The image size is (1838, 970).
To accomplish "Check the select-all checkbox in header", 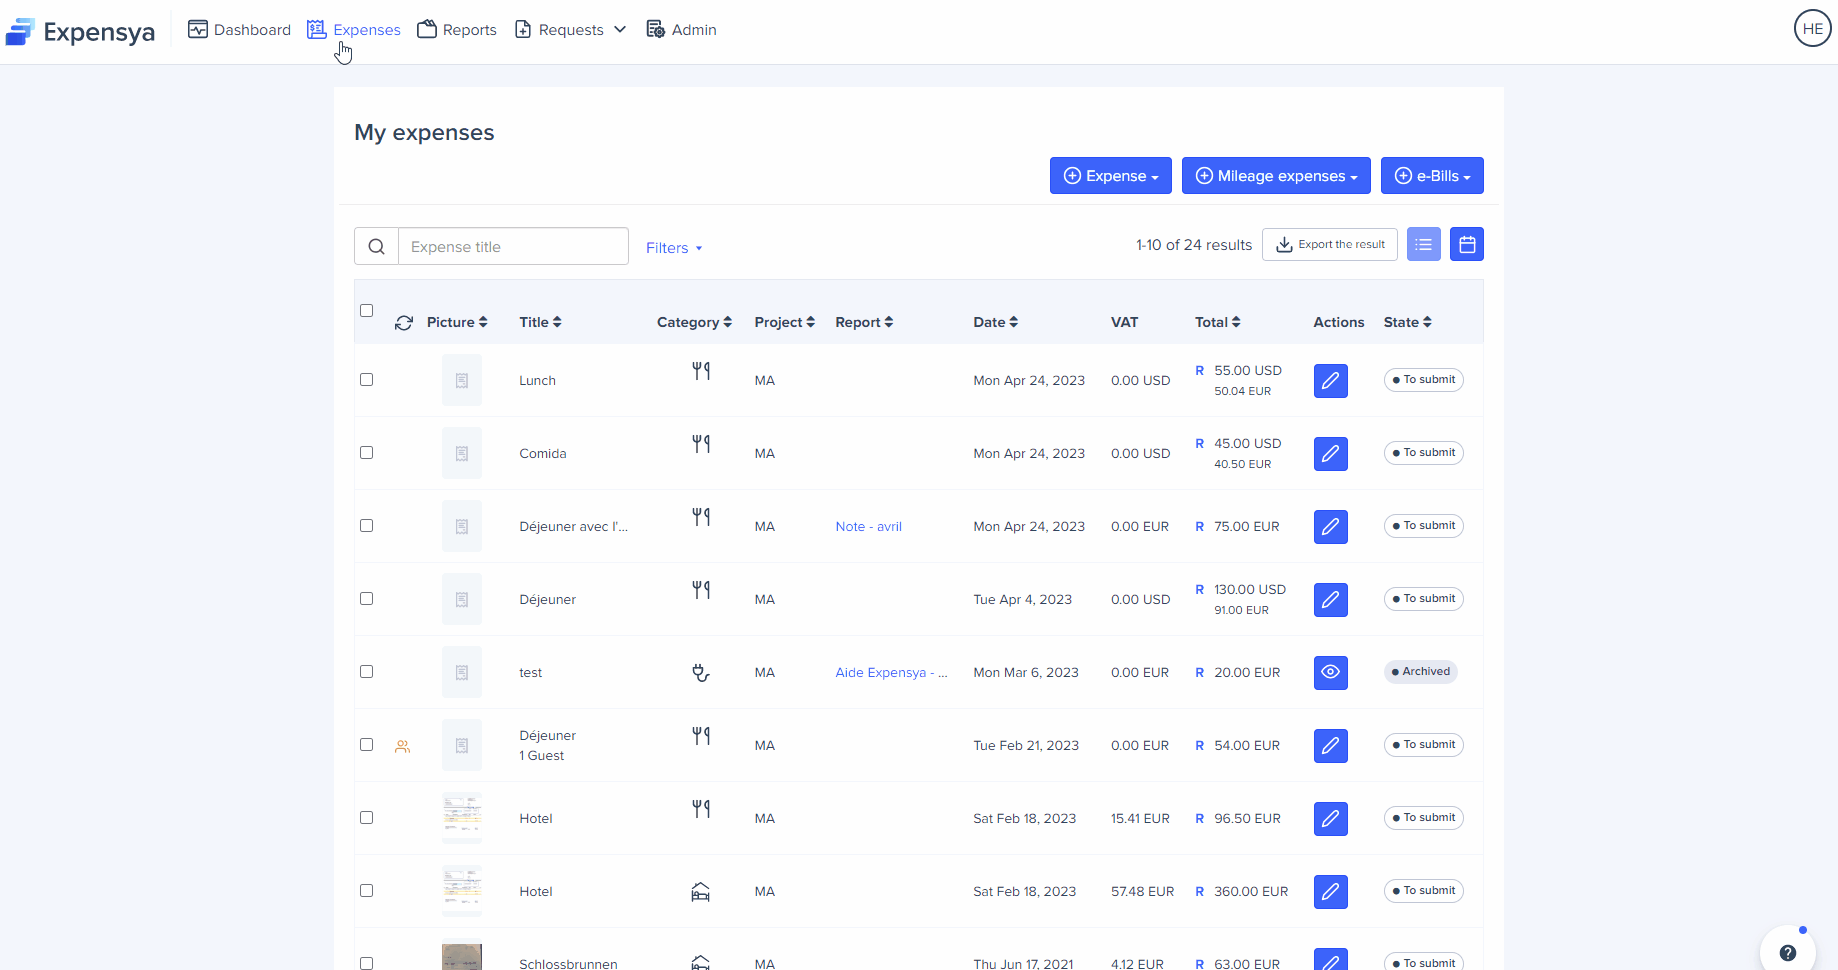I will click(x=367, y=311).
